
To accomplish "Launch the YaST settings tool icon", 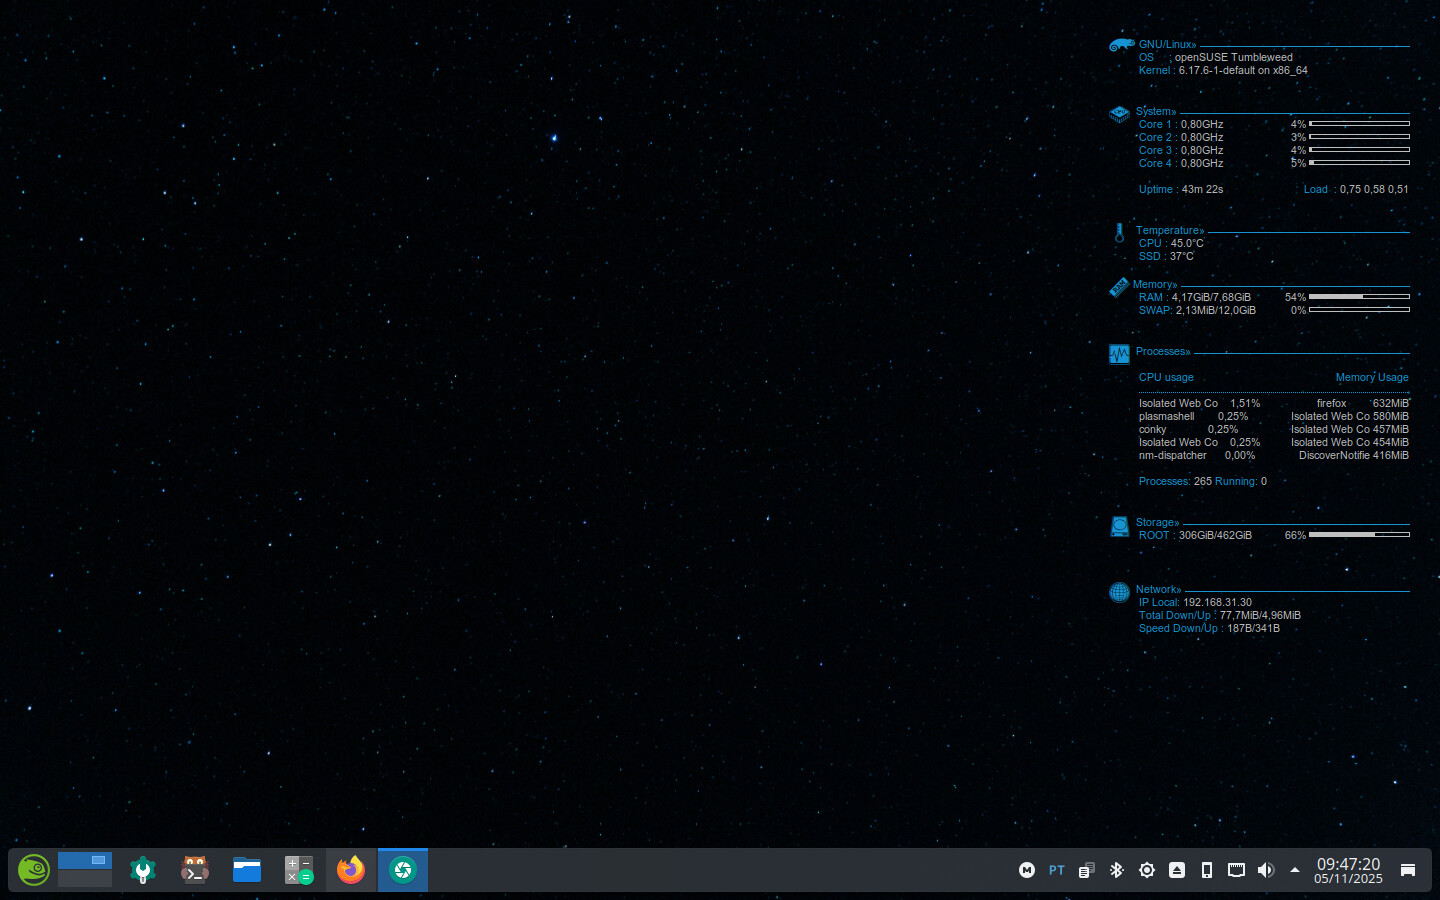I will tap(143, 870).
